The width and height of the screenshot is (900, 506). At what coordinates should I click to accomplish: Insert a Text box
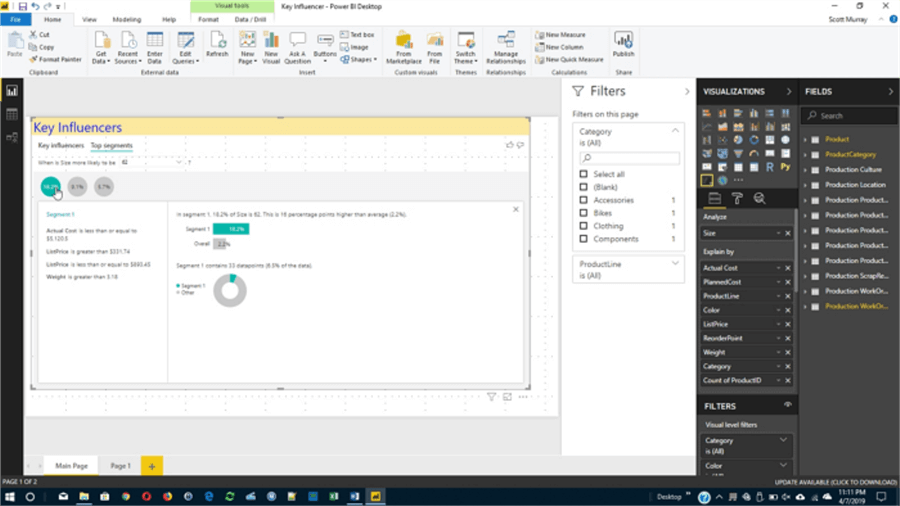click(357, 35)
